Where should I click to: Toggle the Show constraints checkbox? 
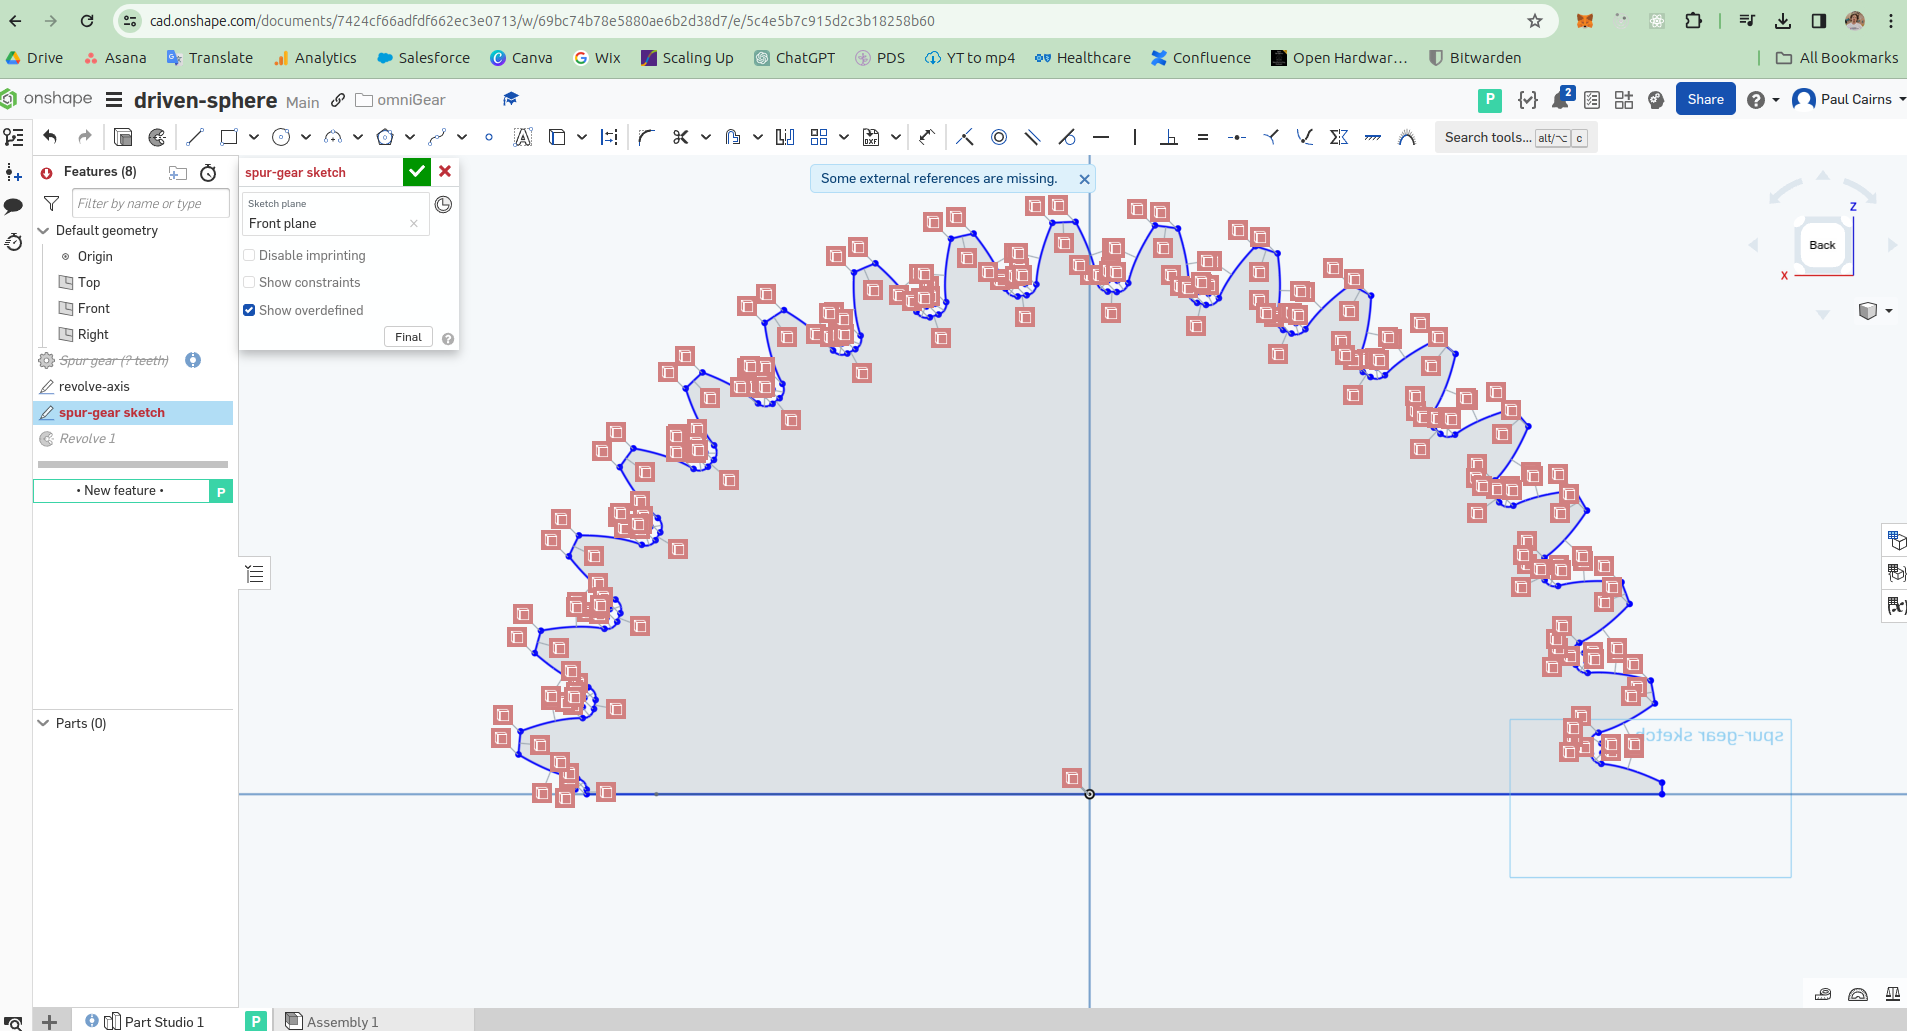[x=249, y=282]
